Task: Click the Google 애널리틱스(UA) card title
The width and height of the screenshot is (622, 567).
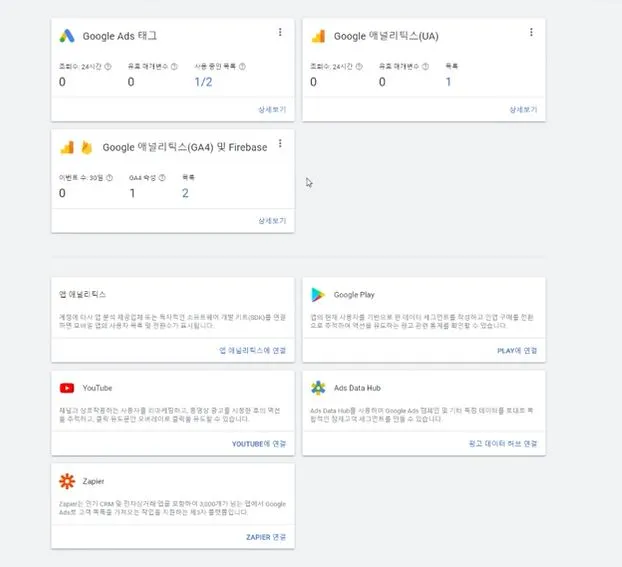Action: point(386,36)
